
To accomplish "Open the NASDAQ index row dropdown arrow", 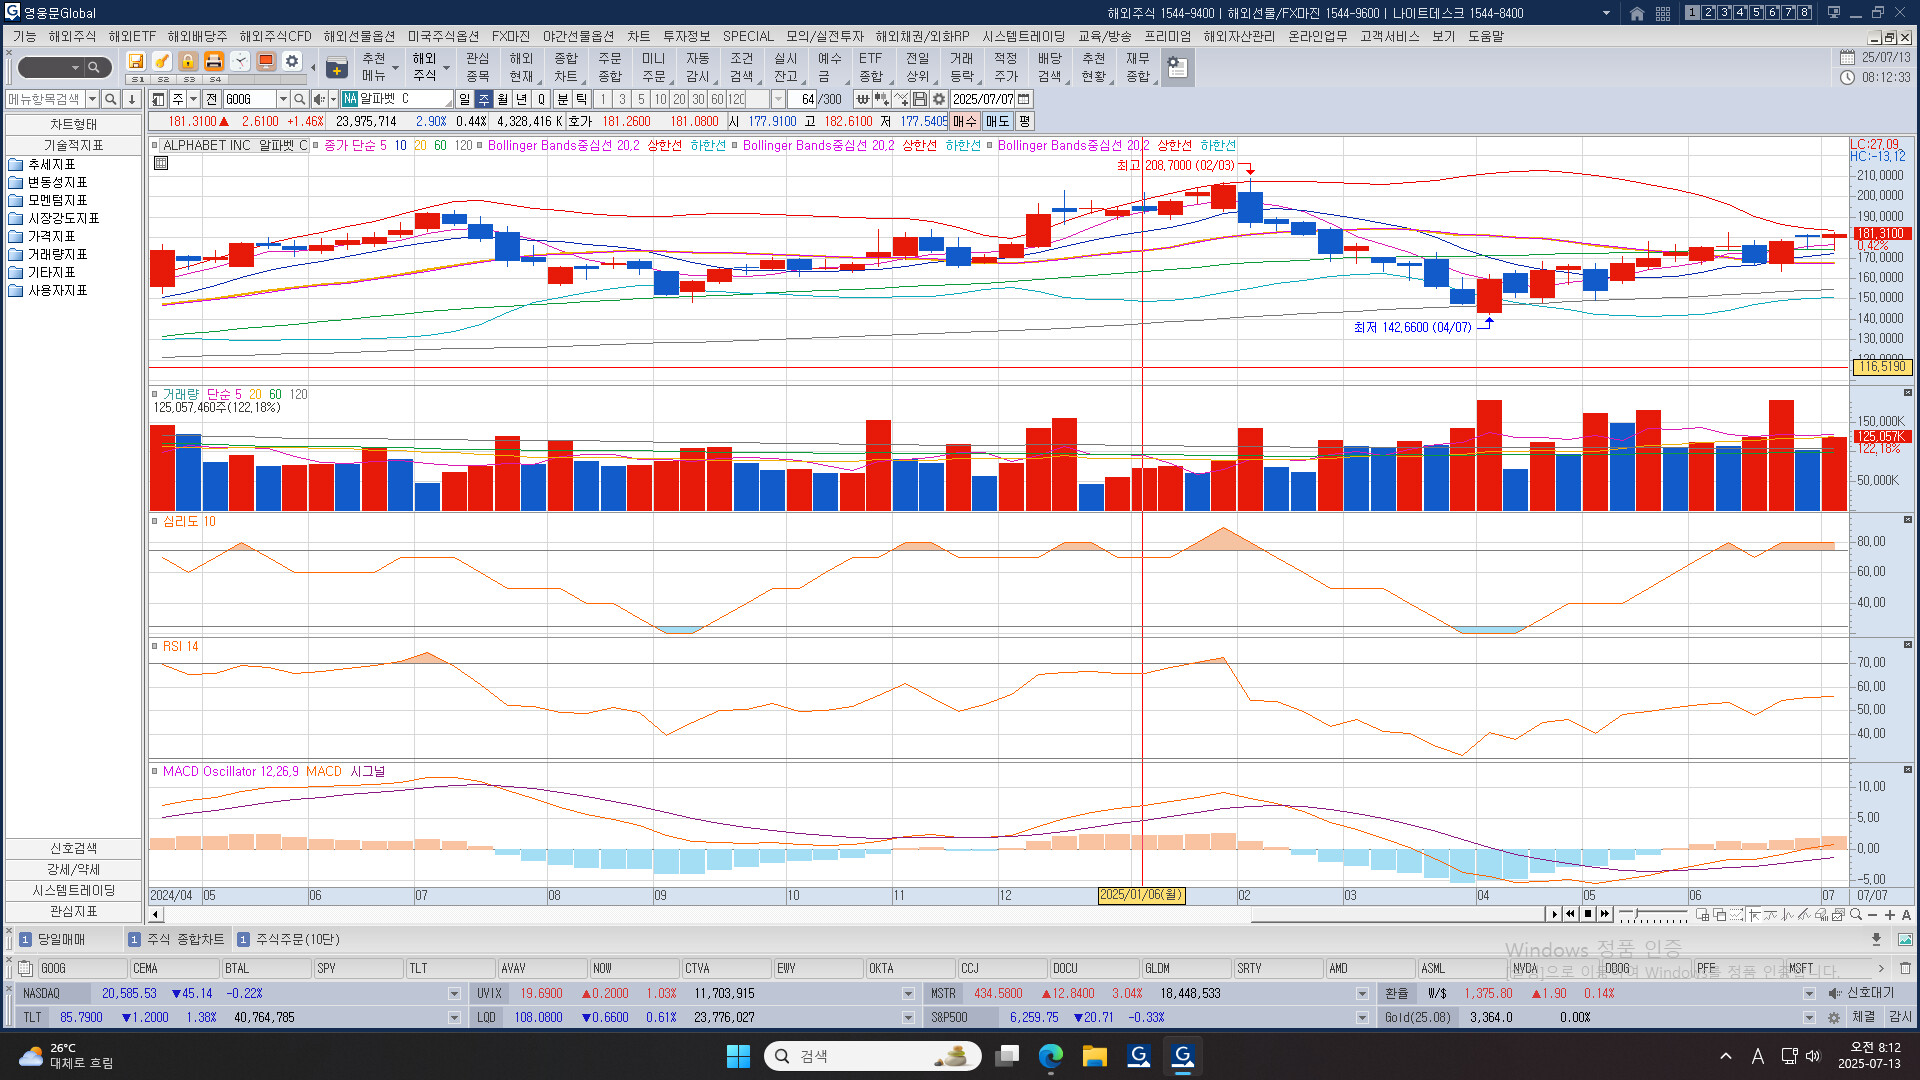I will 454,994.
